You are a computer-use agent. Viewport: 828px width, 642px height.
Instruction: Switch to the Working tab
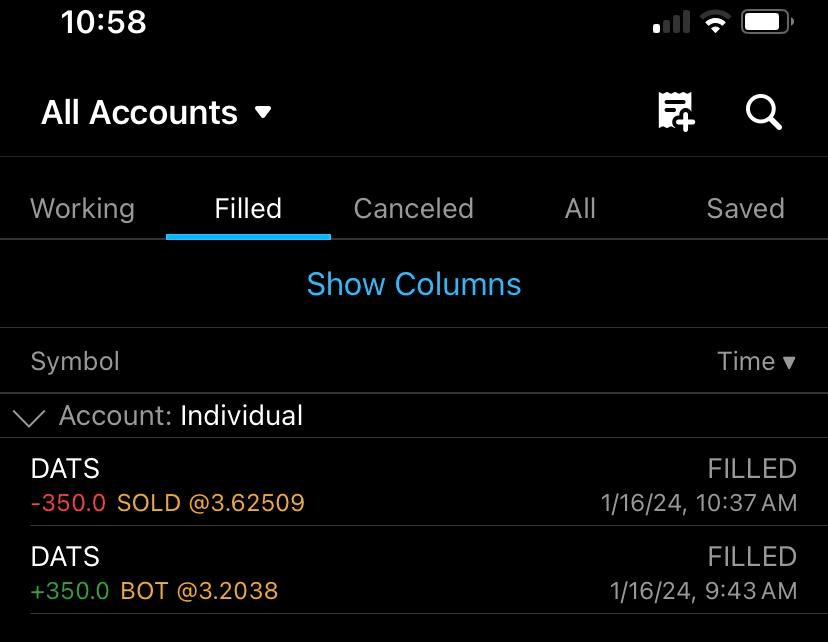[82, 209]
